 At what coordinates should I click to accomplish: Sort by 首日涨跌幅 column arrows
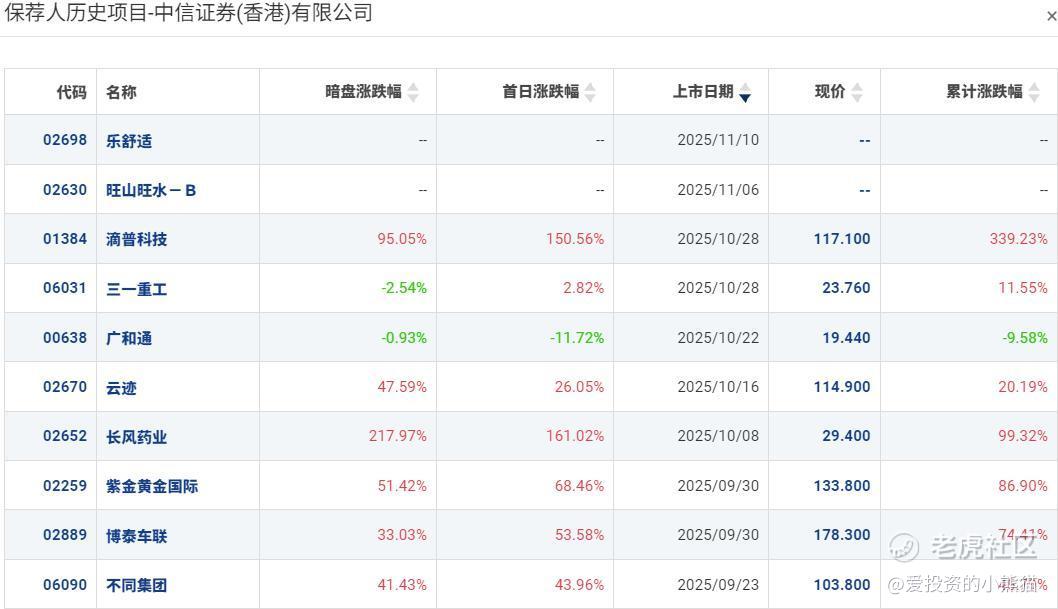click(x=590, y=92)
